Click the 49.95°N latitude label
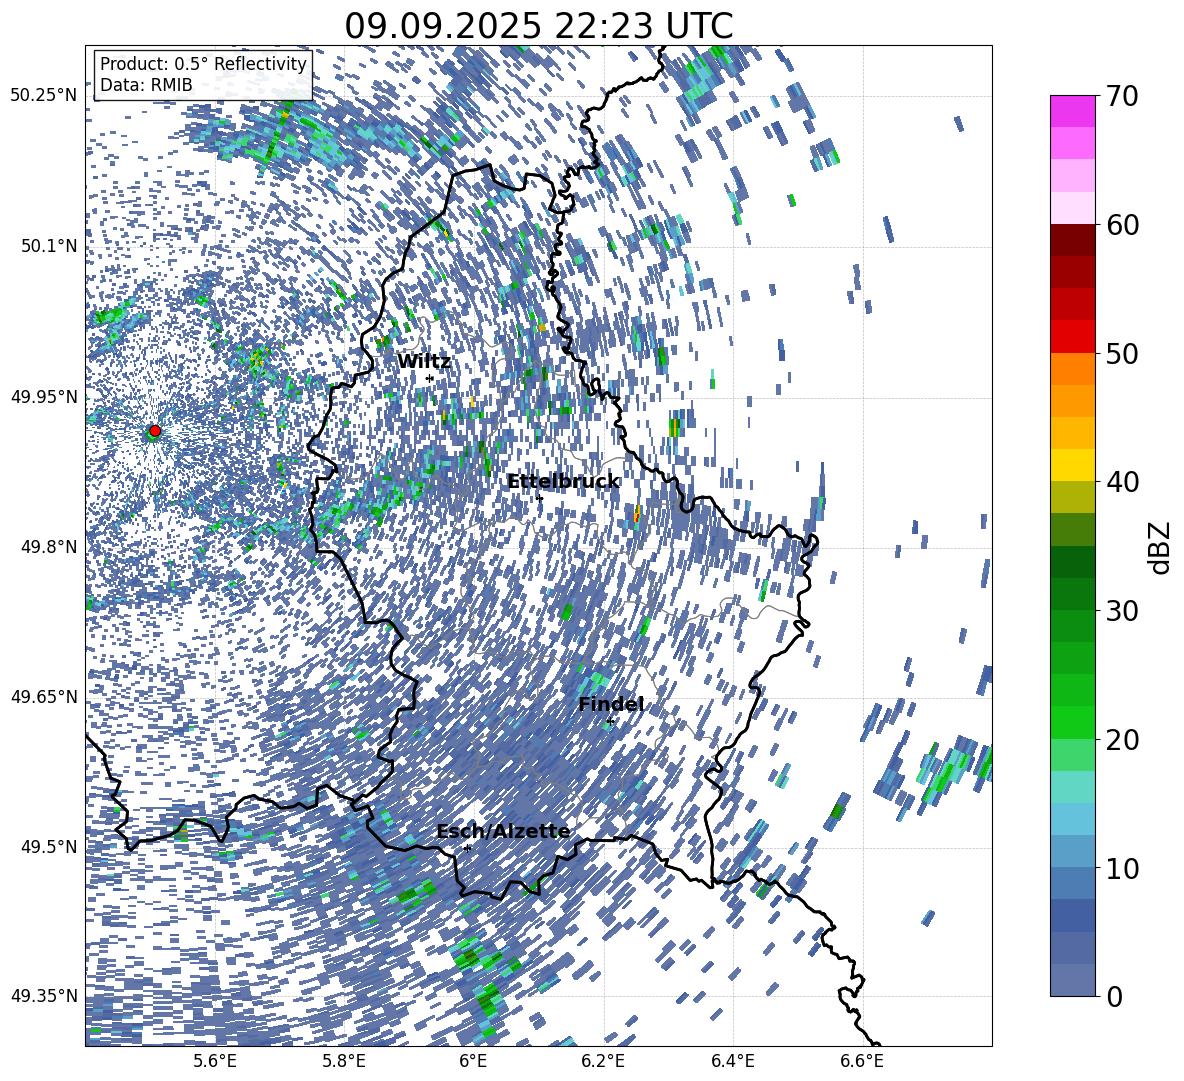The height and width of the screenshot is (1081, 1184). click(x=44, y=396)
